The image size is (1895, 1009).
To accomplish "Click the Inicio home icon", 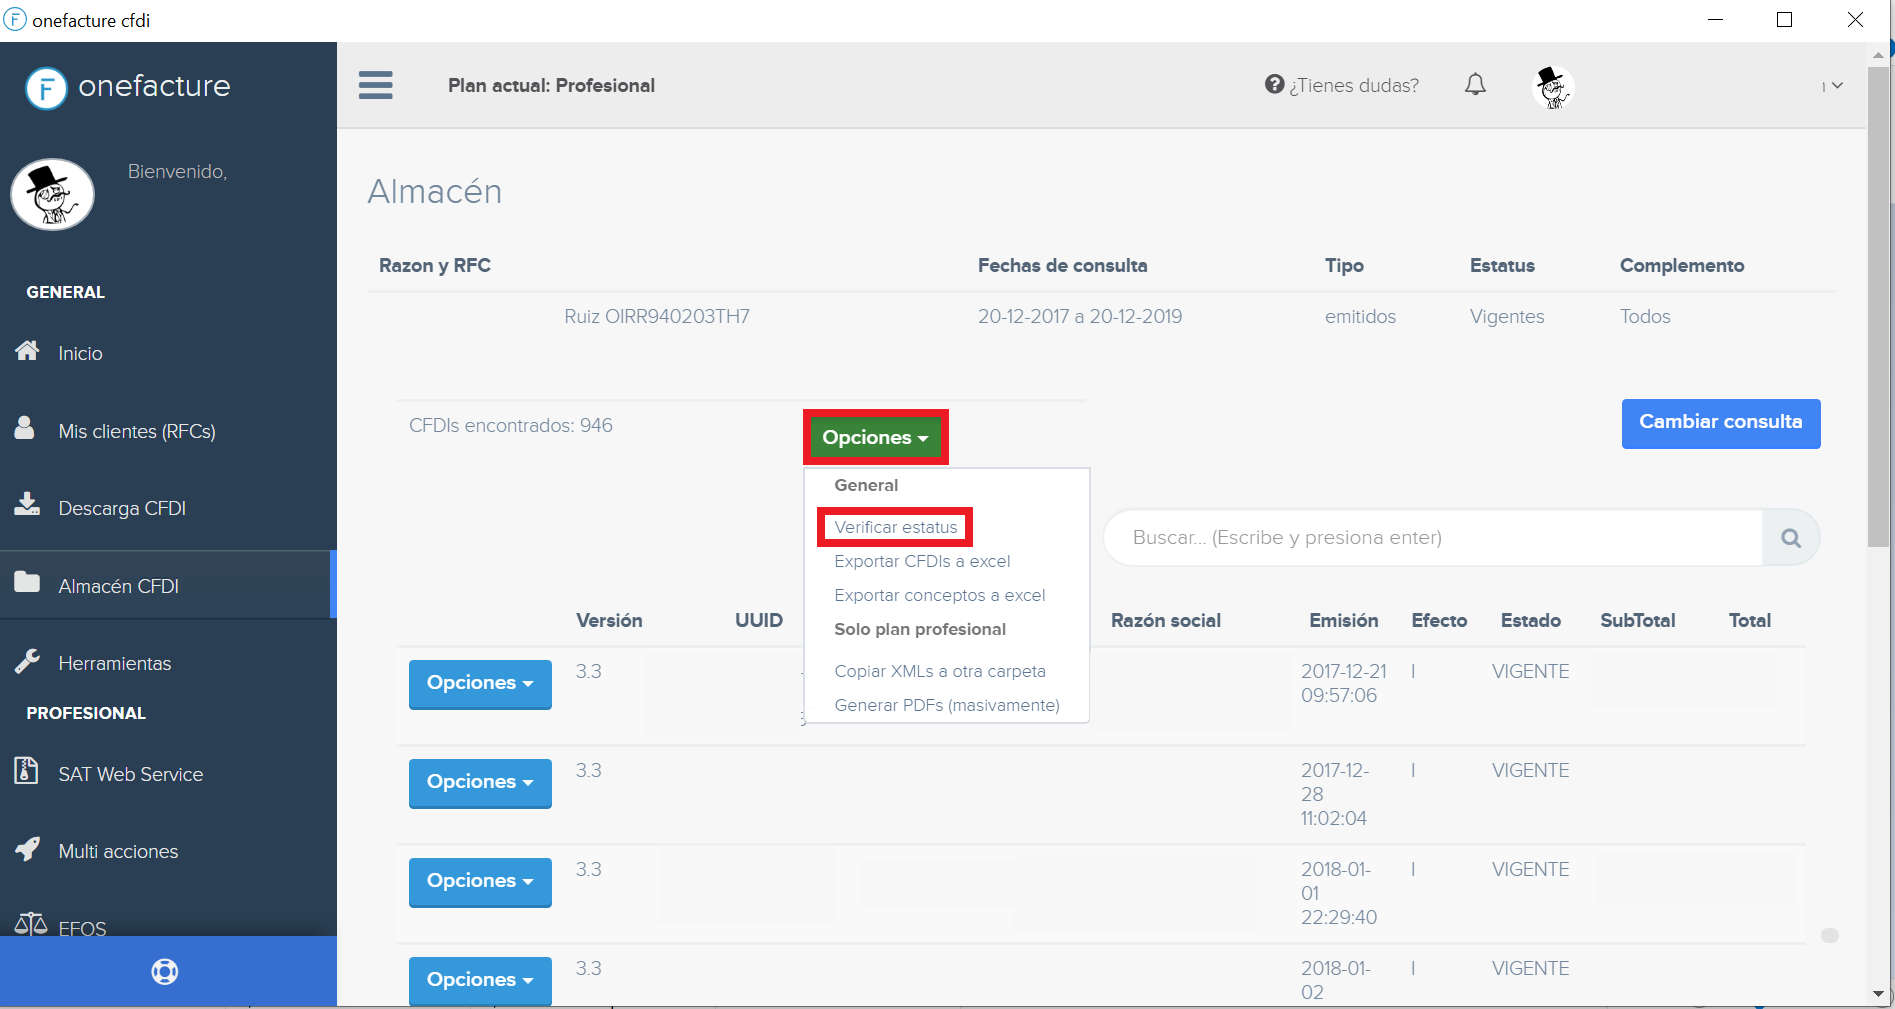I will 27,351.
